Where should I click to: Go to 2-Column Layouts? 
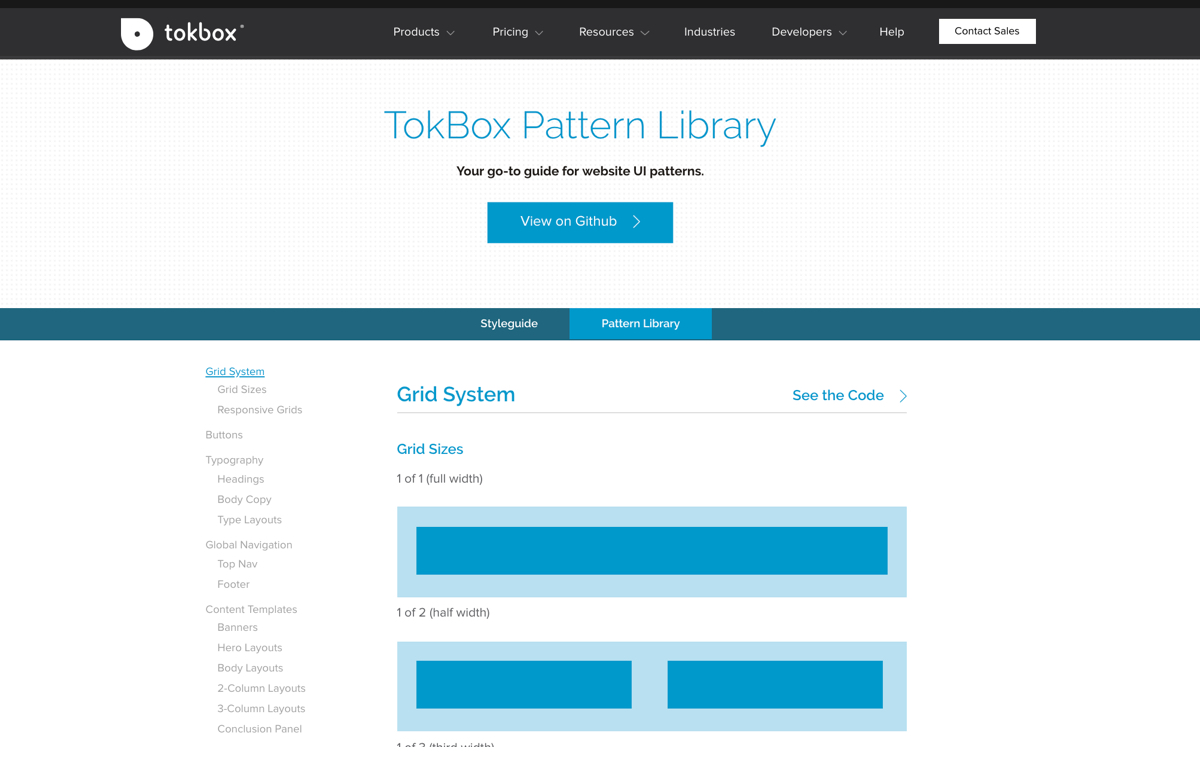(261, 689)
